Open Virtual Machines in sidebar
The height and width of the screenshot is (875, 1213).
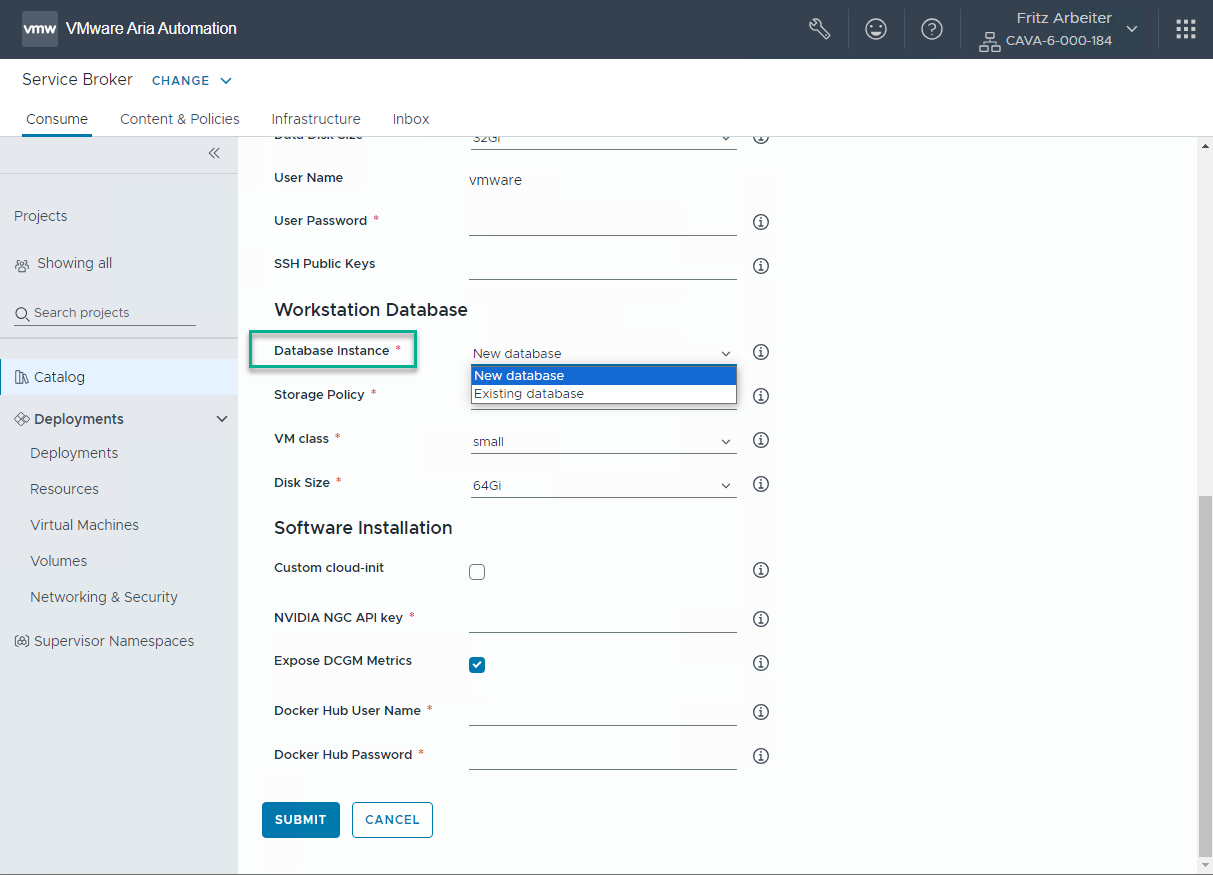tap(84, 525)
